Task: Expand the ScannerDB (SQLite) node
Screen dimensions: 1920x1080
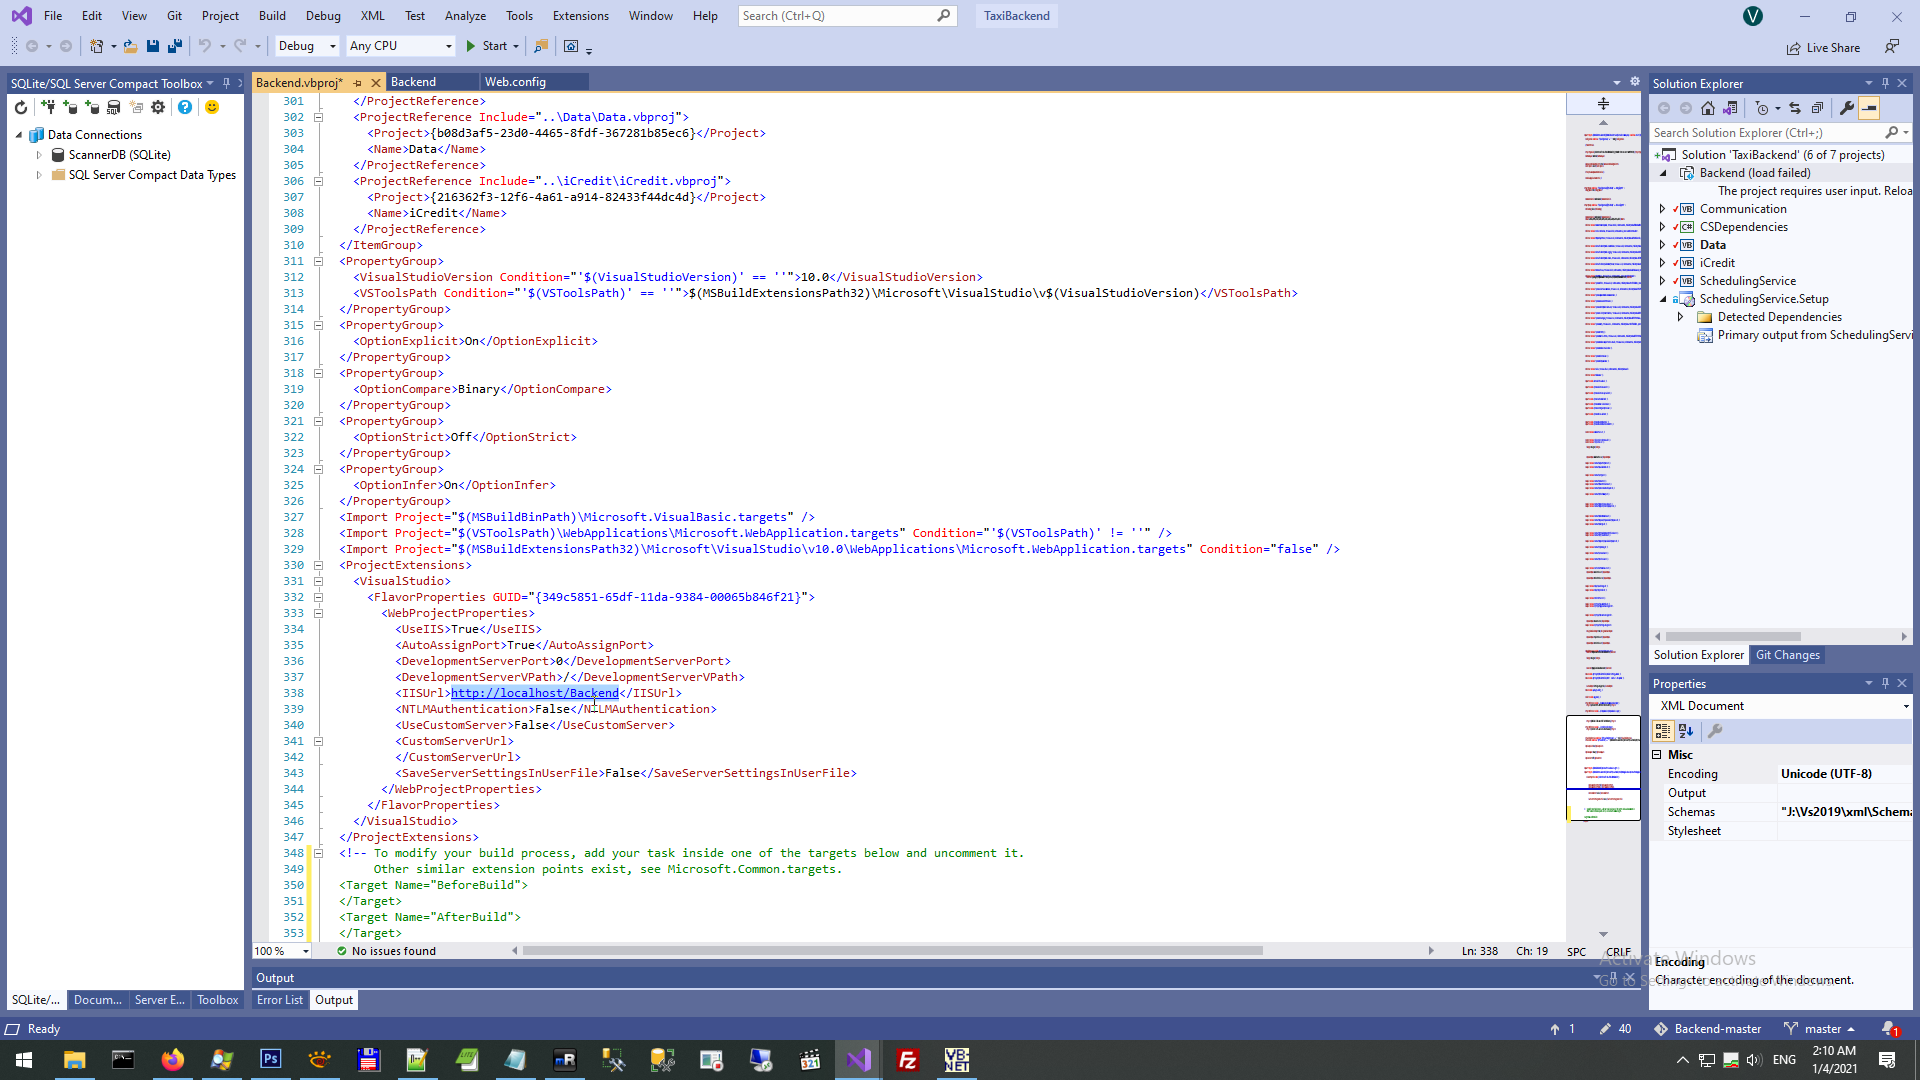Action: point(39,155)
